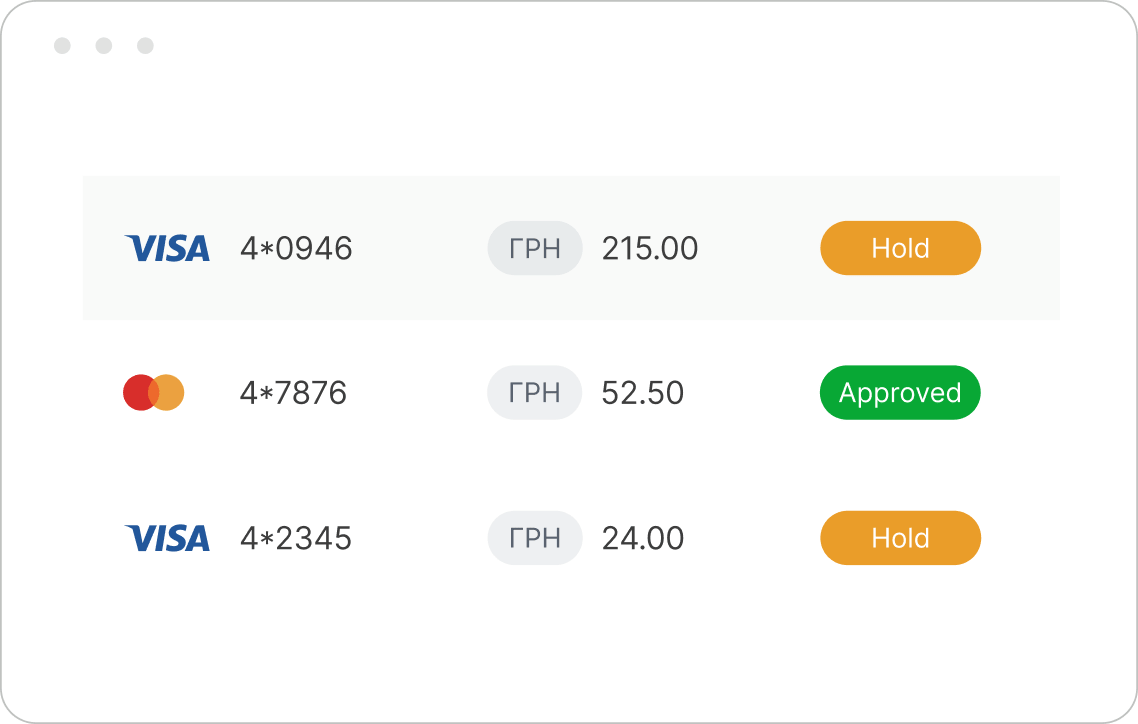Click the first window control dot
Screen dimensions: 1138x724
[x=62, y=46]
